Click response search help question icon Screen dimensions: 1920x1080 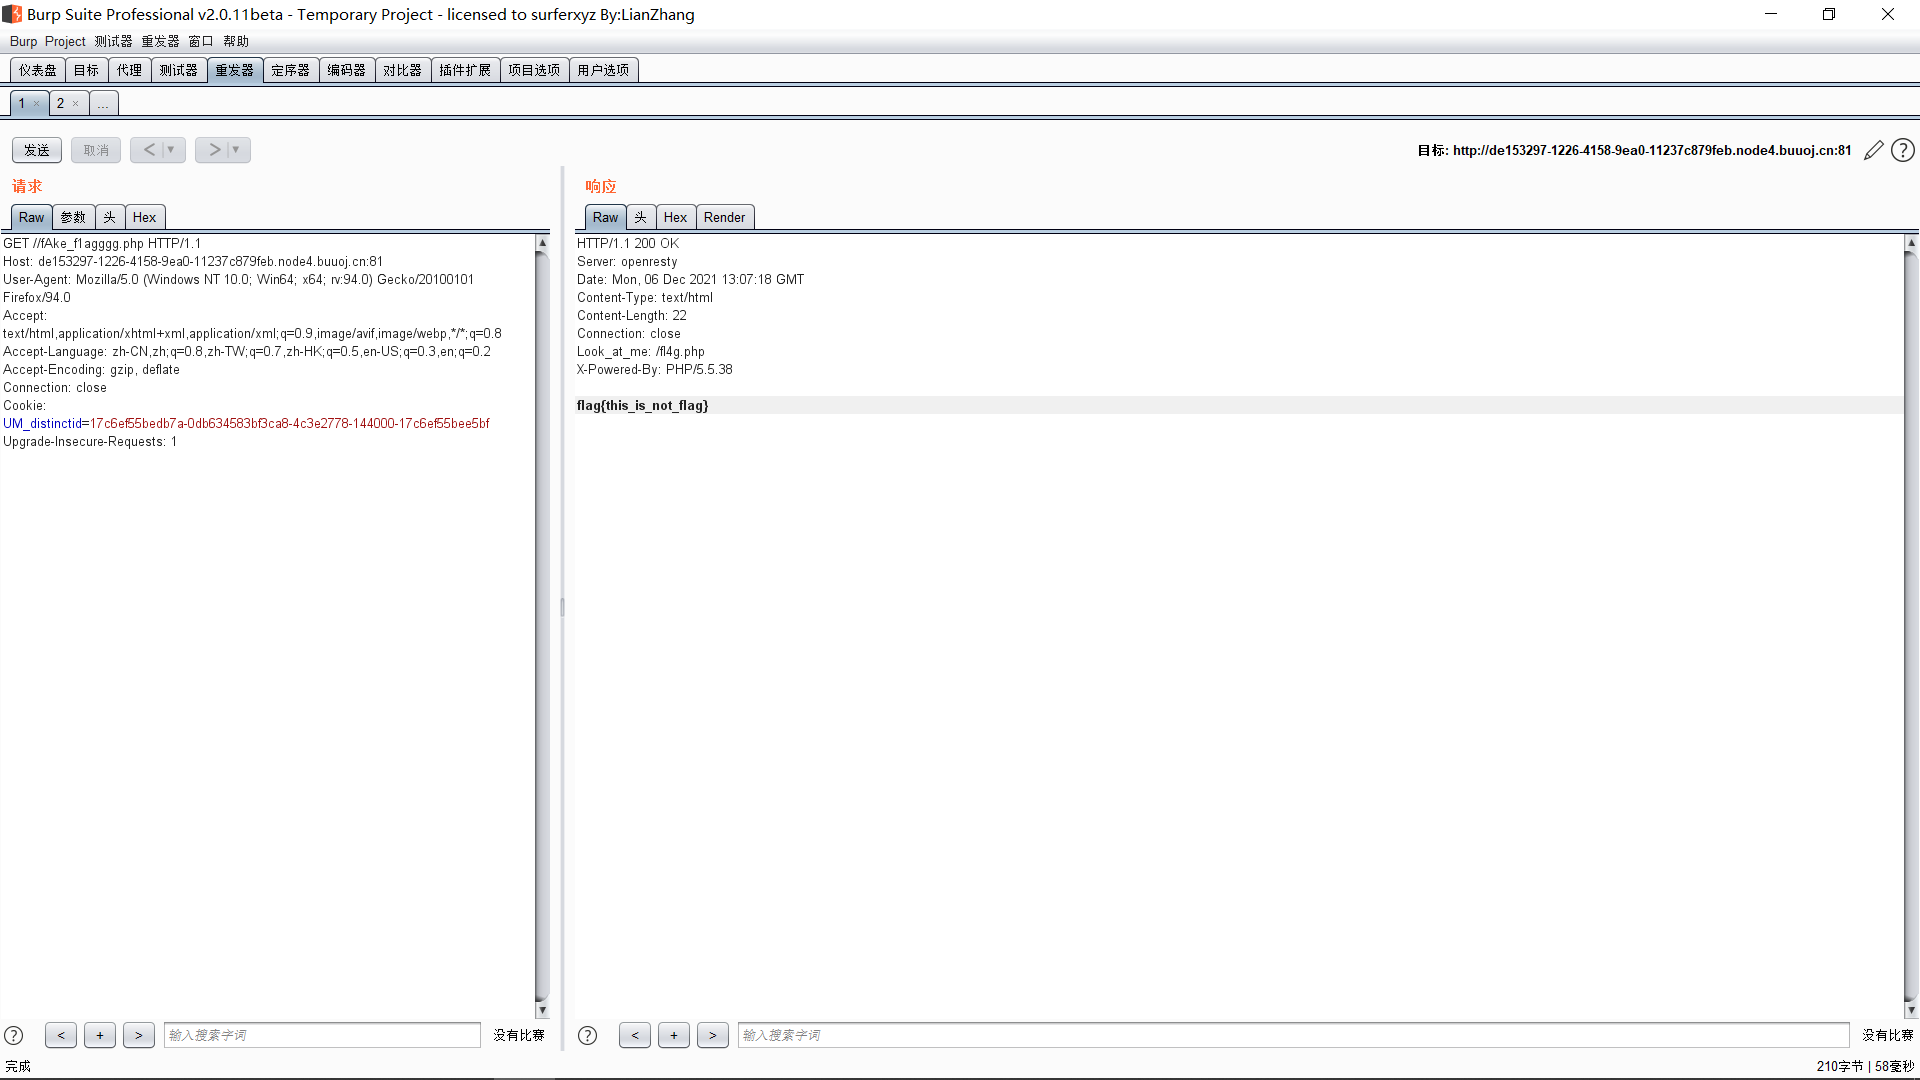588,1036
